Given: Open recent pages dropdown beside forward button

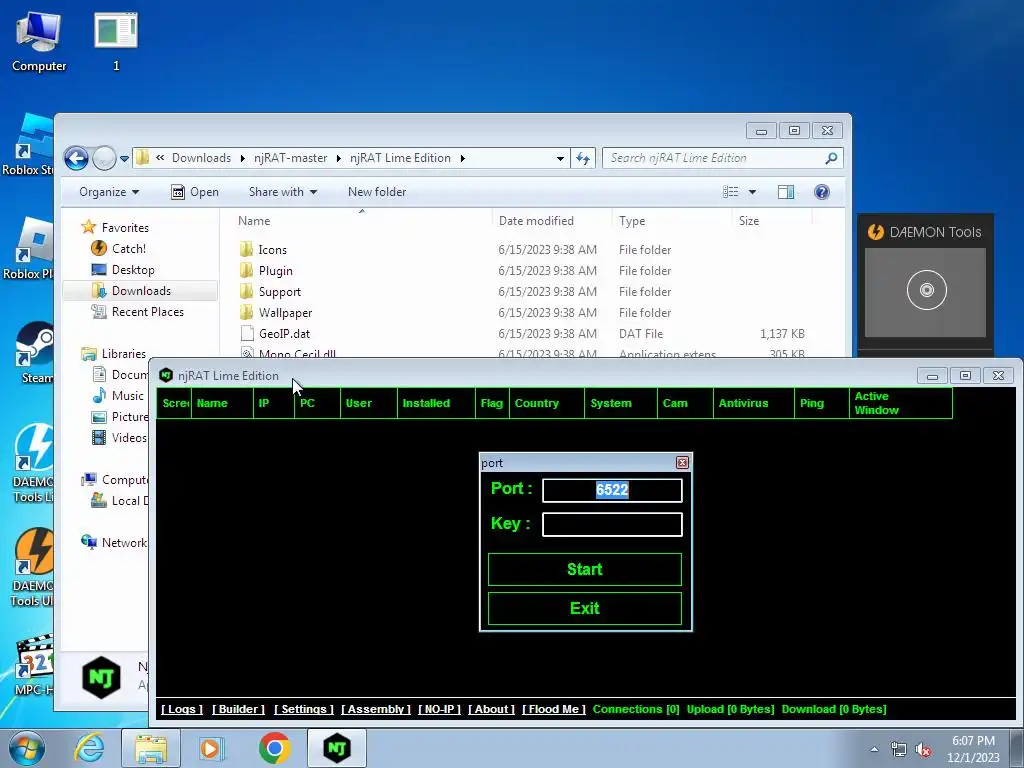Looking at the screenshot, I should (124, 159).
